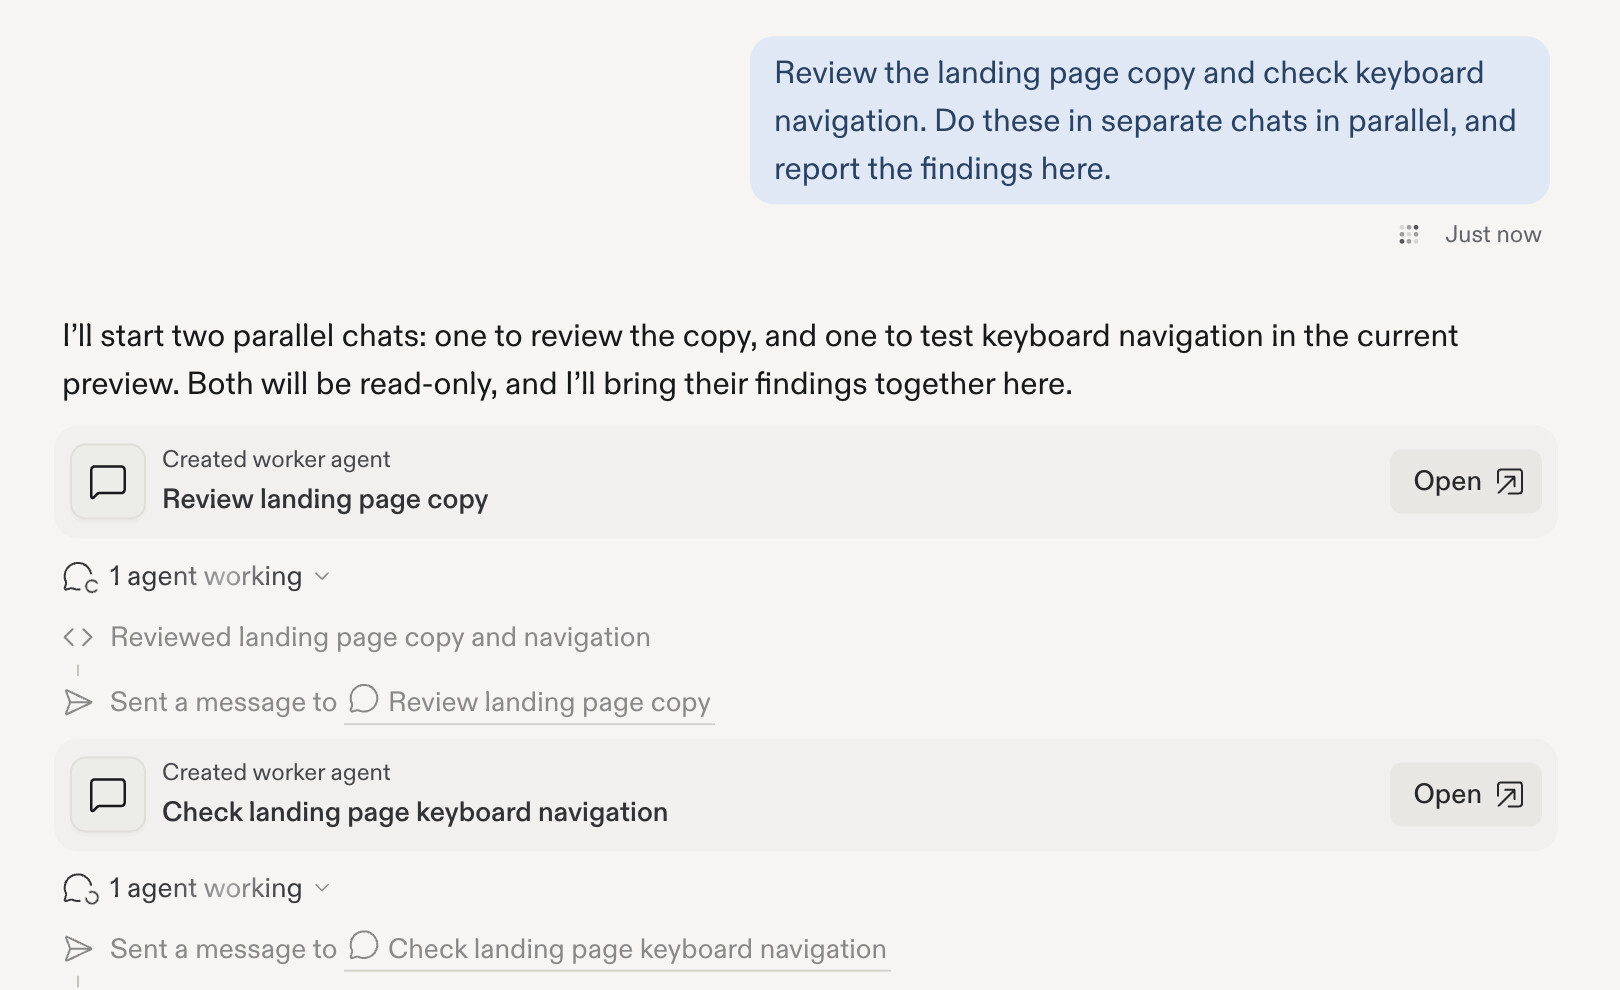Click send arrow icon beside Review landing page copy message
Image resolution: width=1620 pixels, height=990 pixels.
click(78, 703)
